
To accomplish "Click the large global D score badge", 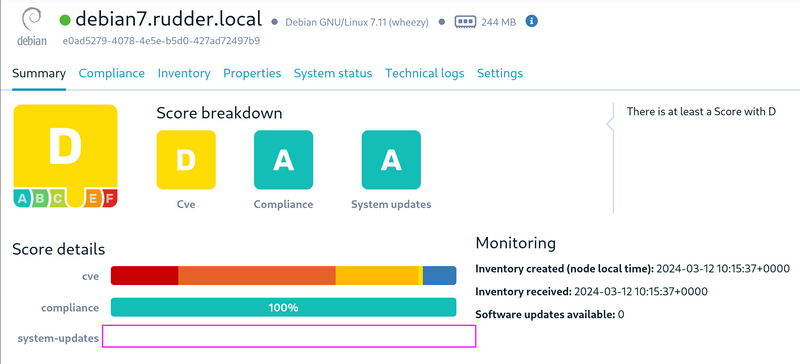I will pos(65,147).
